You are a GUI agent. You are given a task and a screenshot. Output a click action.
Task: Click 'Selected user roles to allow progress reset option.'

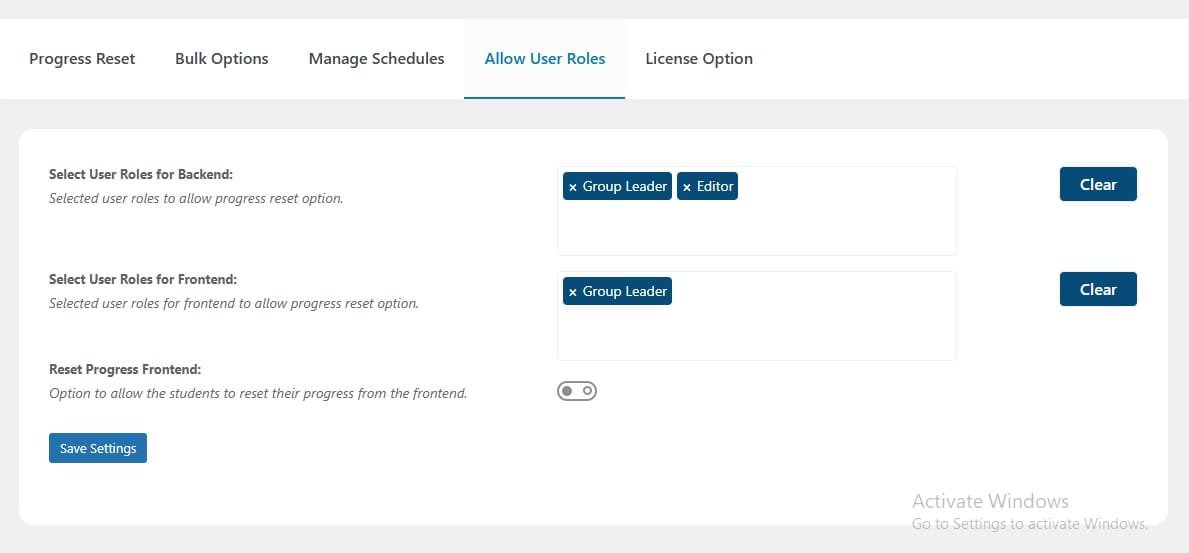coord(196,199)
